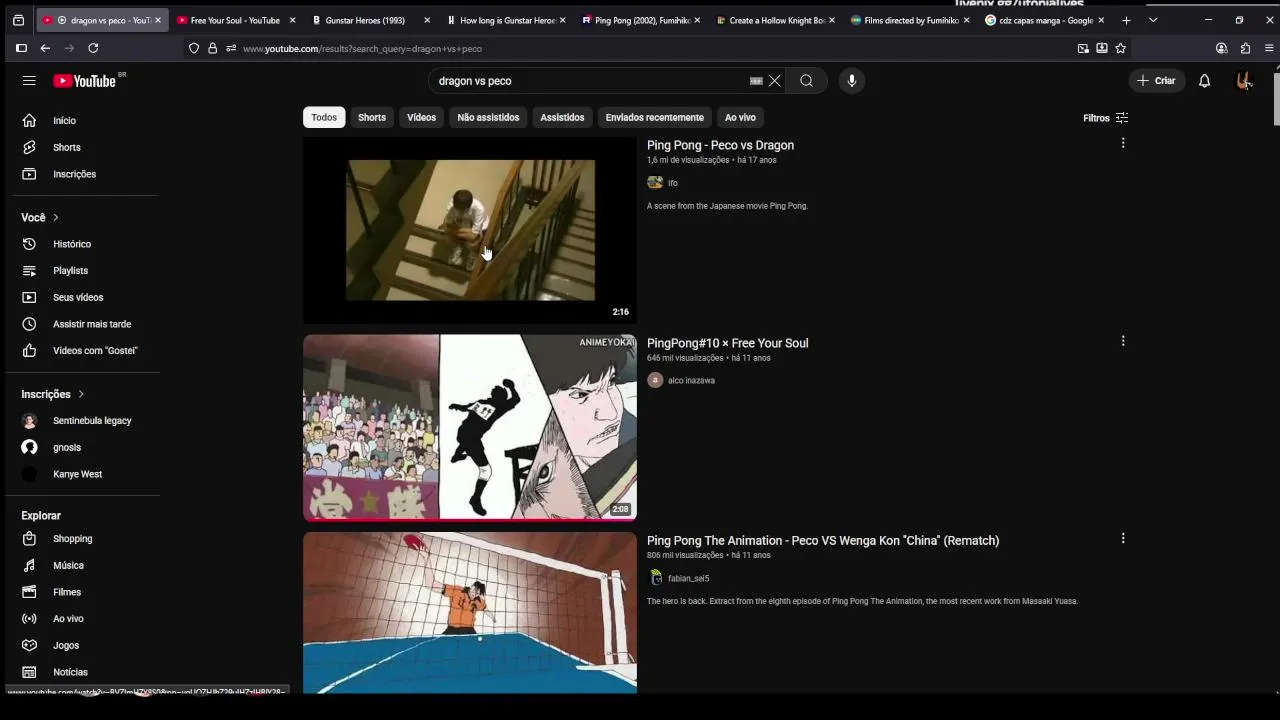
Task: Click the browser address bar URL
Action: point(362,48)
